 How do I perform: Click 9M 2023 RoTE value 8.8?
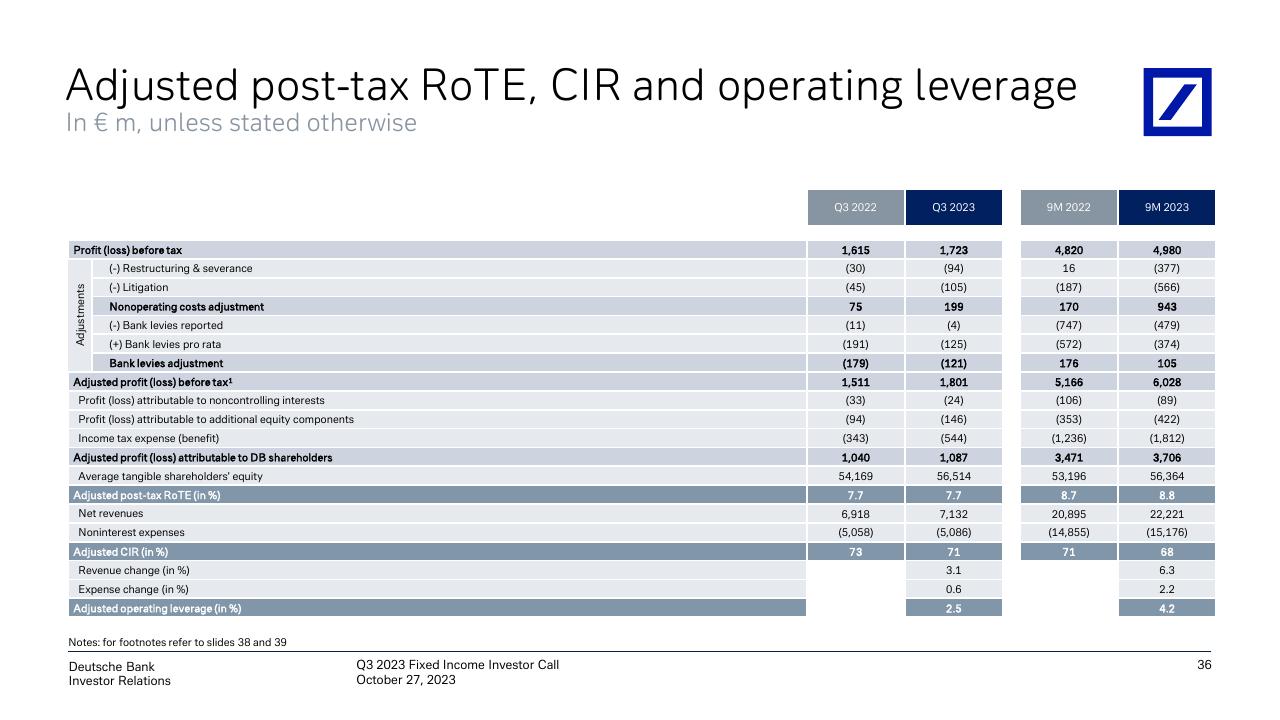pyautogui.click(x=1167, y=495)
